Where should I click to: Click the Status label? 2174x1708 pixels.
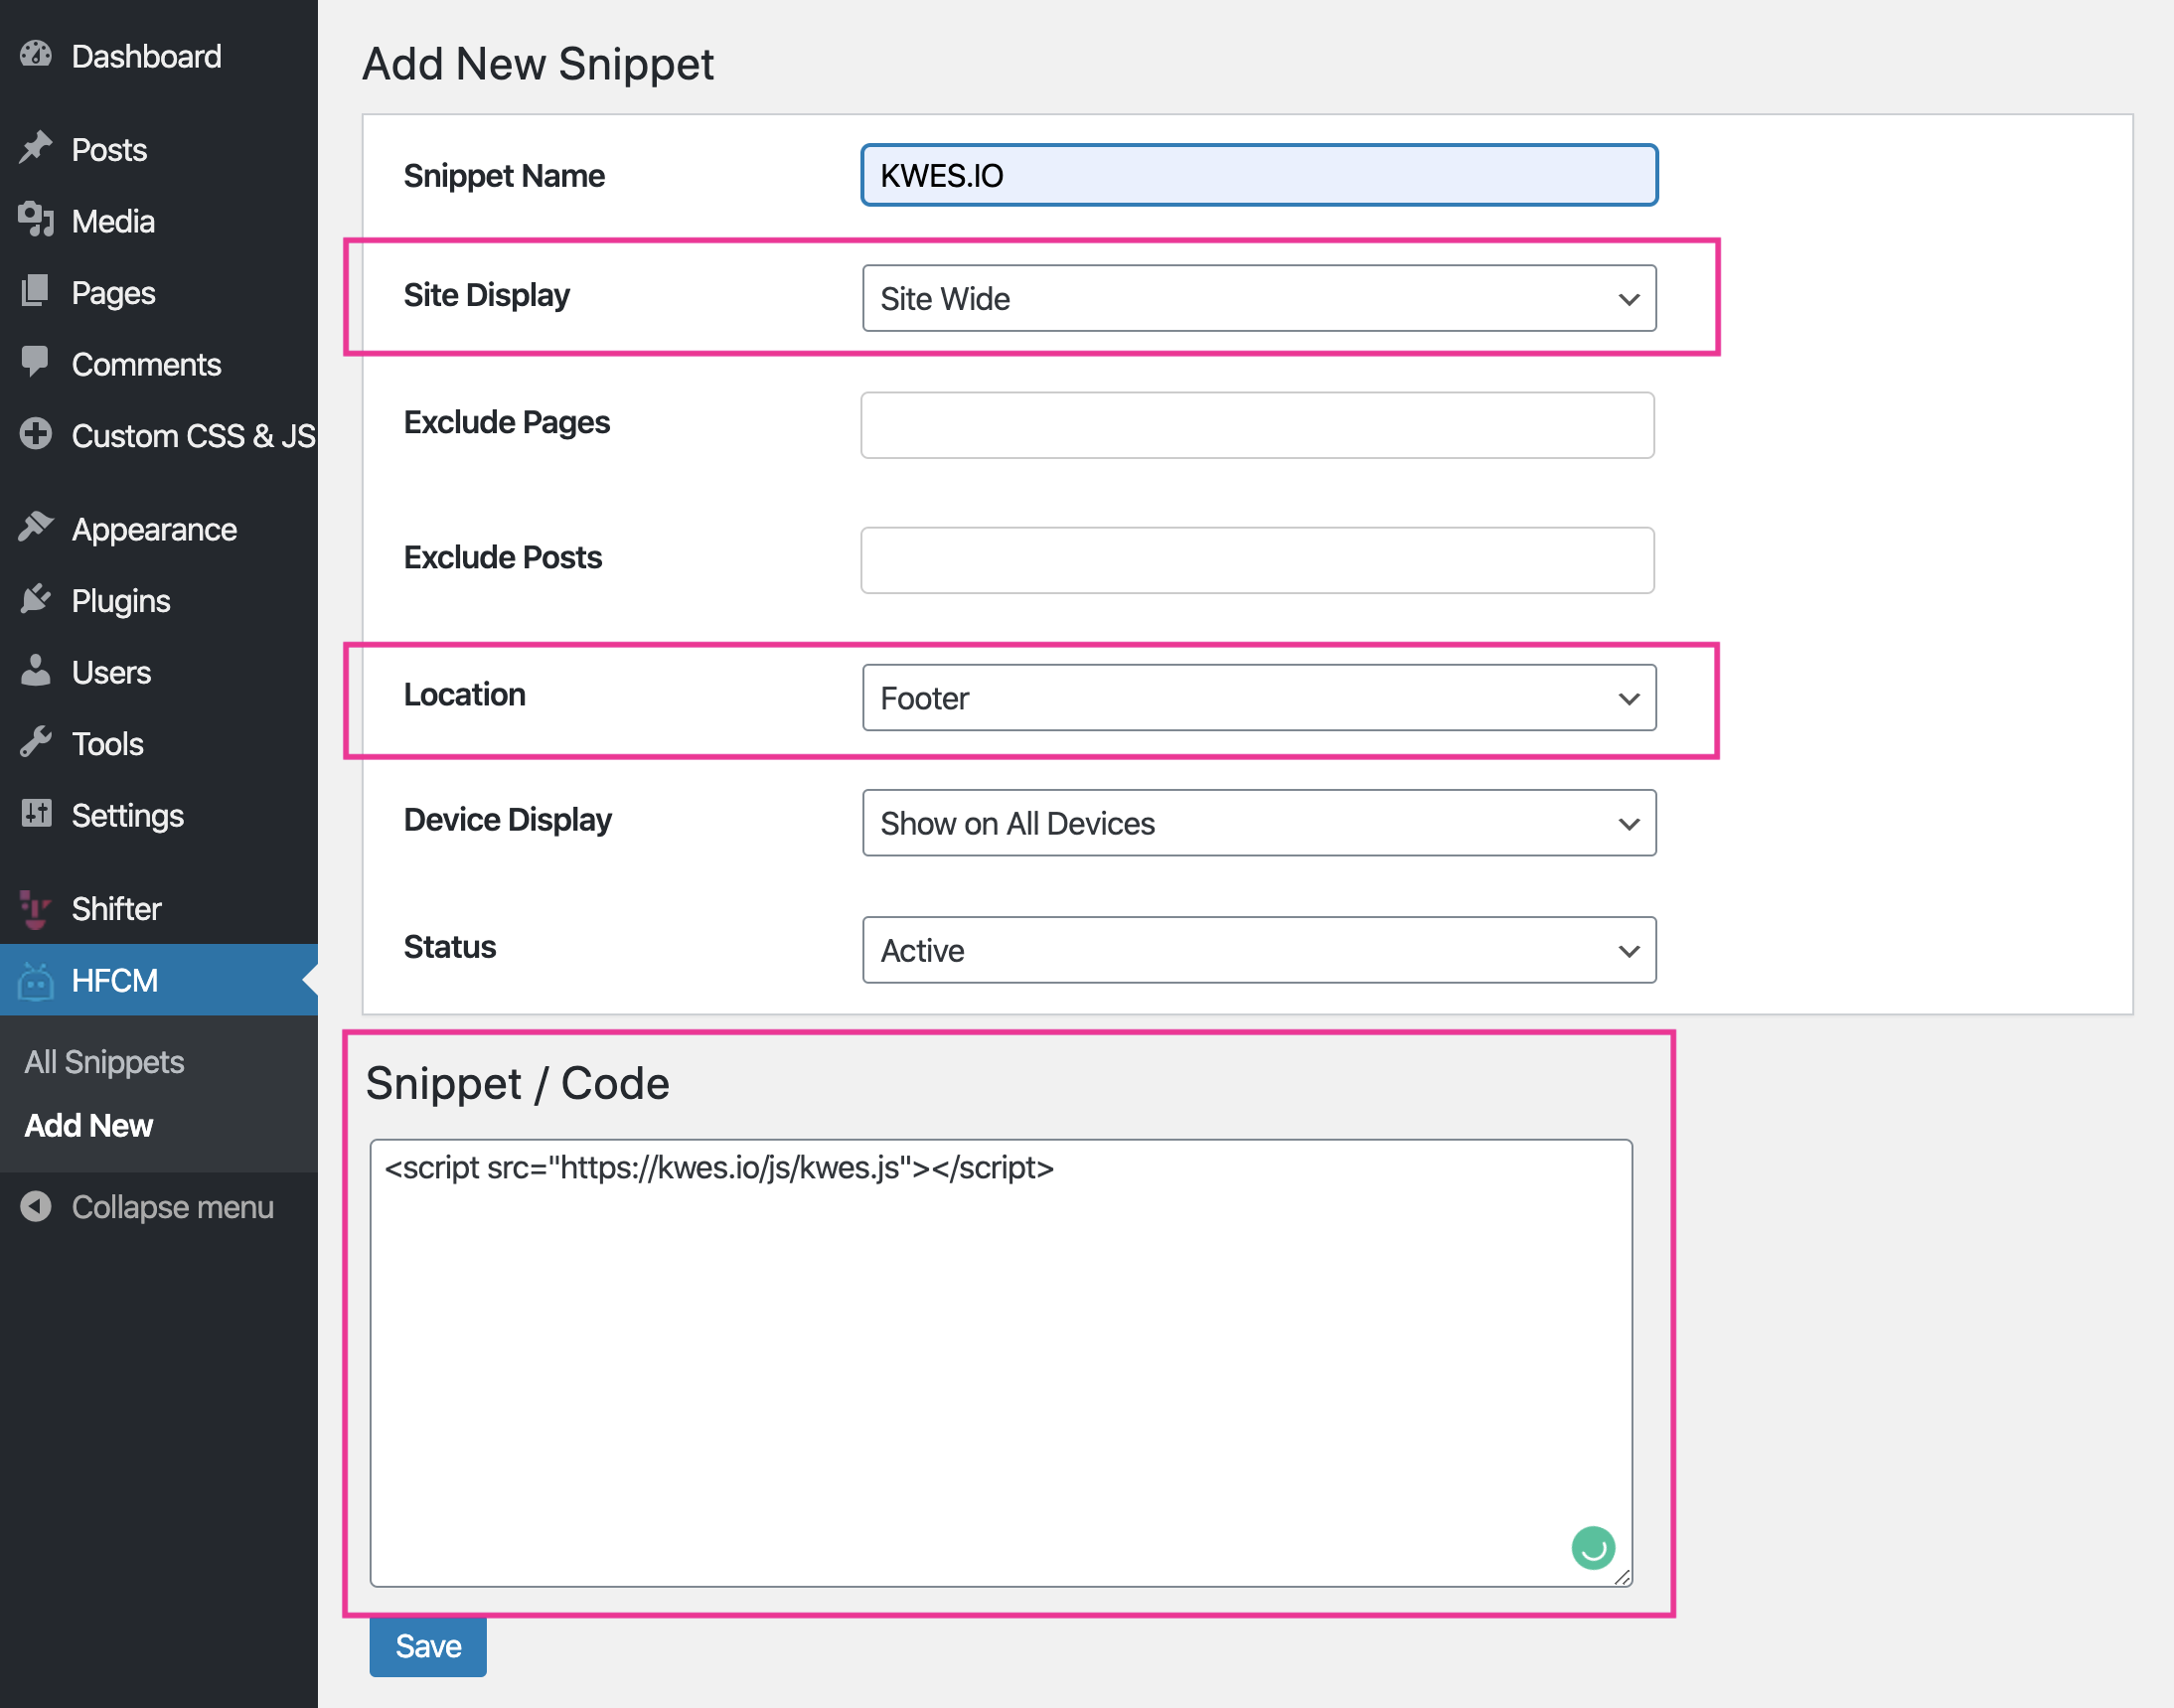[x=450, y=947]
